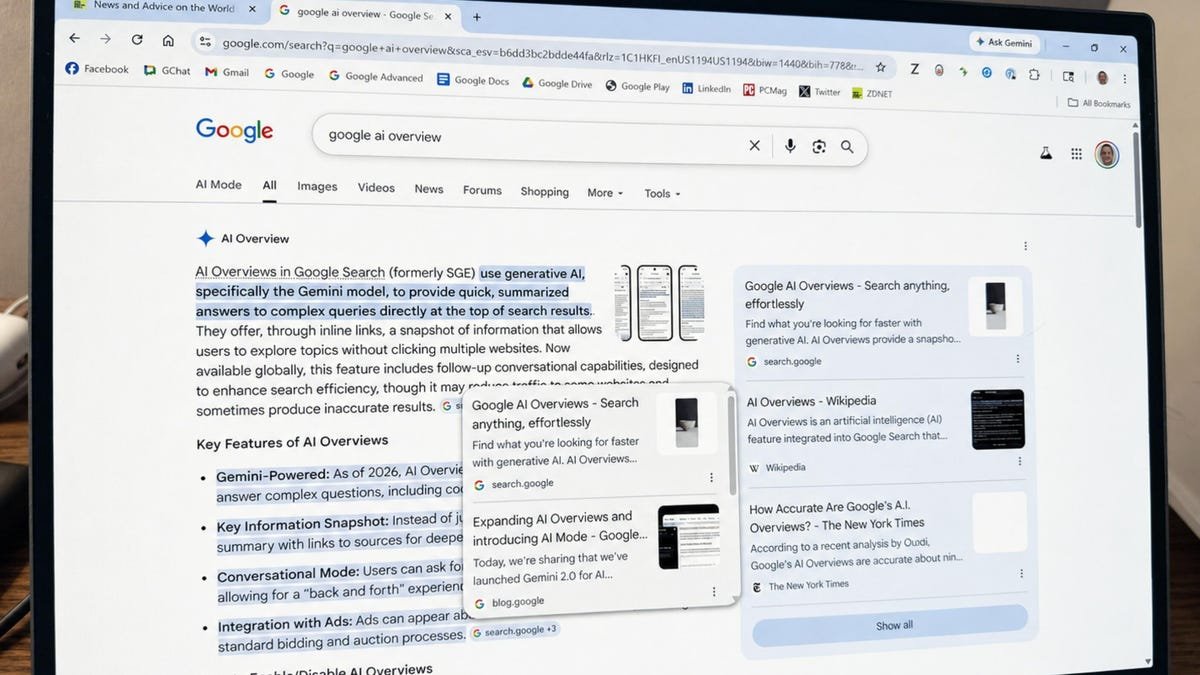The image size is (1200, 675).
Task: Open the Google Advanced bookmark
Action: coord(376,77)
